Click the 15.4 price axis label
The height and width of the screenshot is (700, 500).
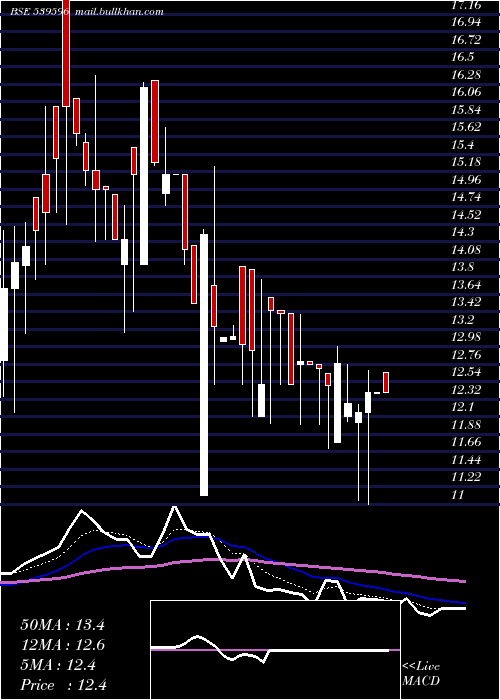462,145
